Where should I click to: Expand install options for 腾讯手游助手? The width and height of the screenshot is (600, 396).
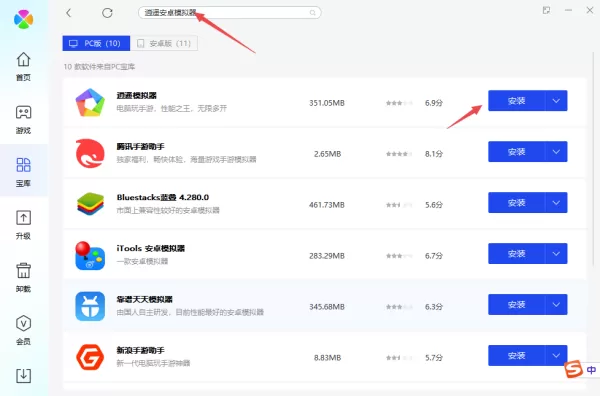coord(556,152)
